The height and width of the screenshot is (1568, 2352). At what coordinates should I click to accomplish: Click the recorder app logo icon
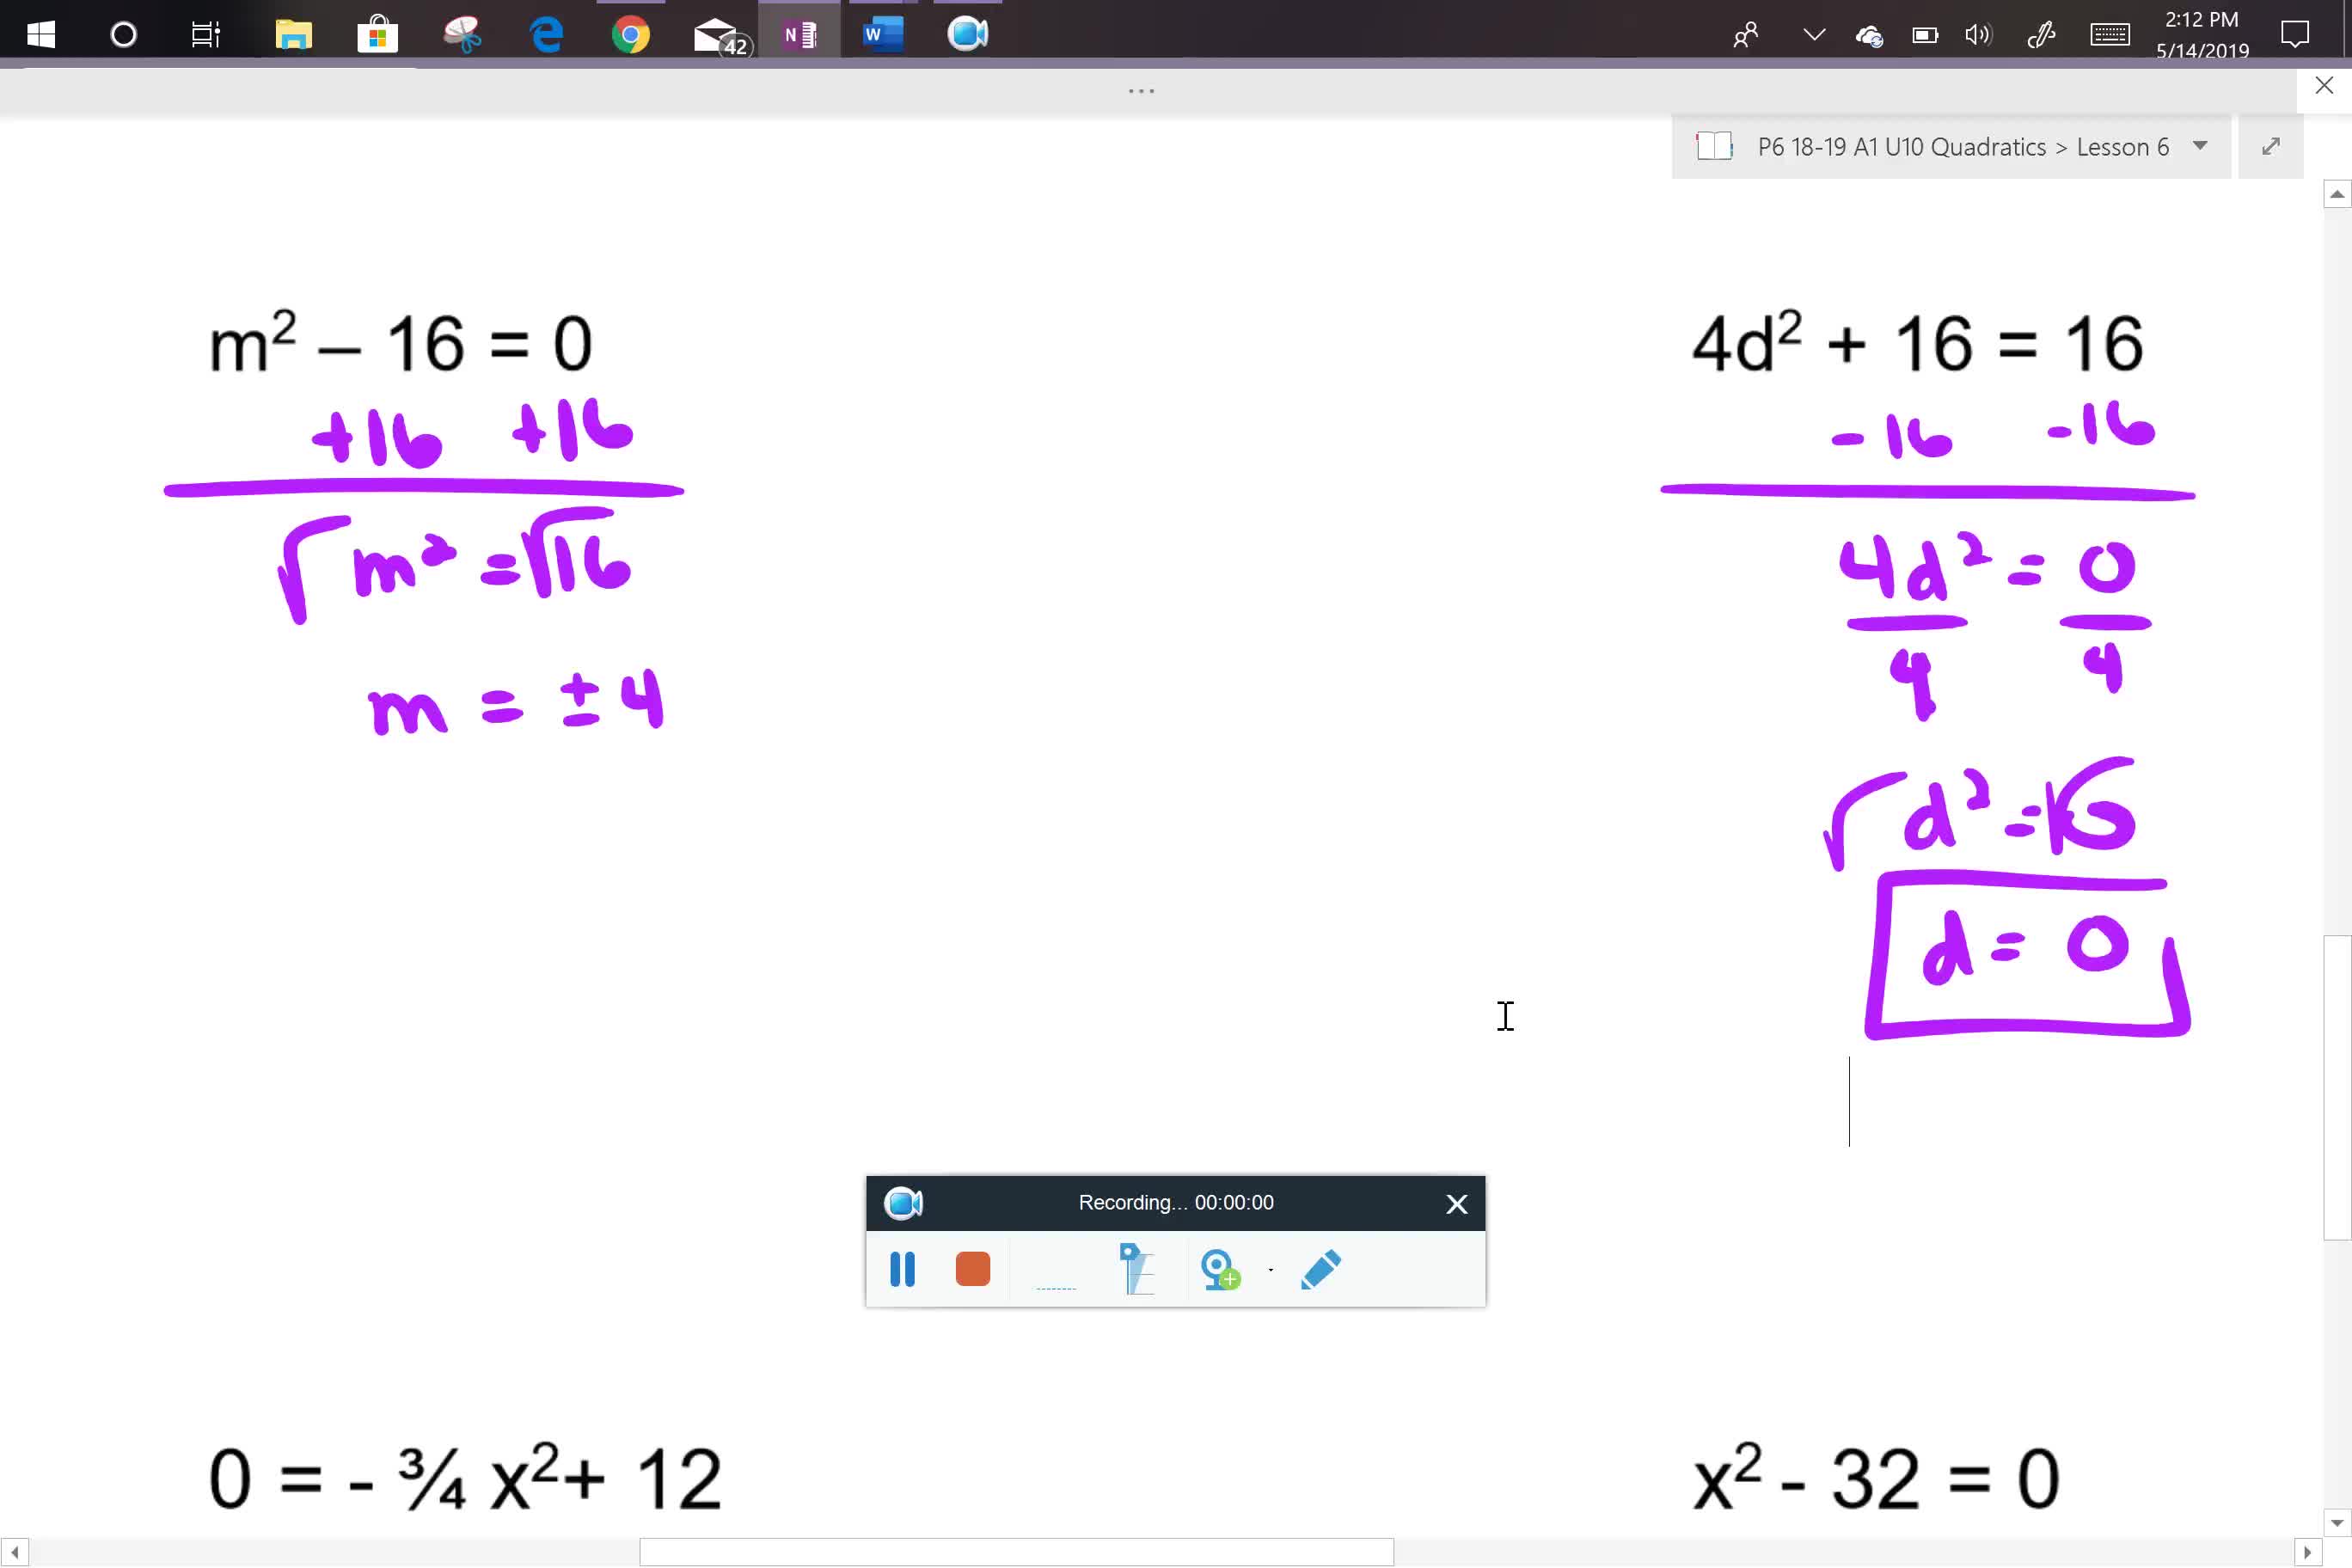[903, 1203]
